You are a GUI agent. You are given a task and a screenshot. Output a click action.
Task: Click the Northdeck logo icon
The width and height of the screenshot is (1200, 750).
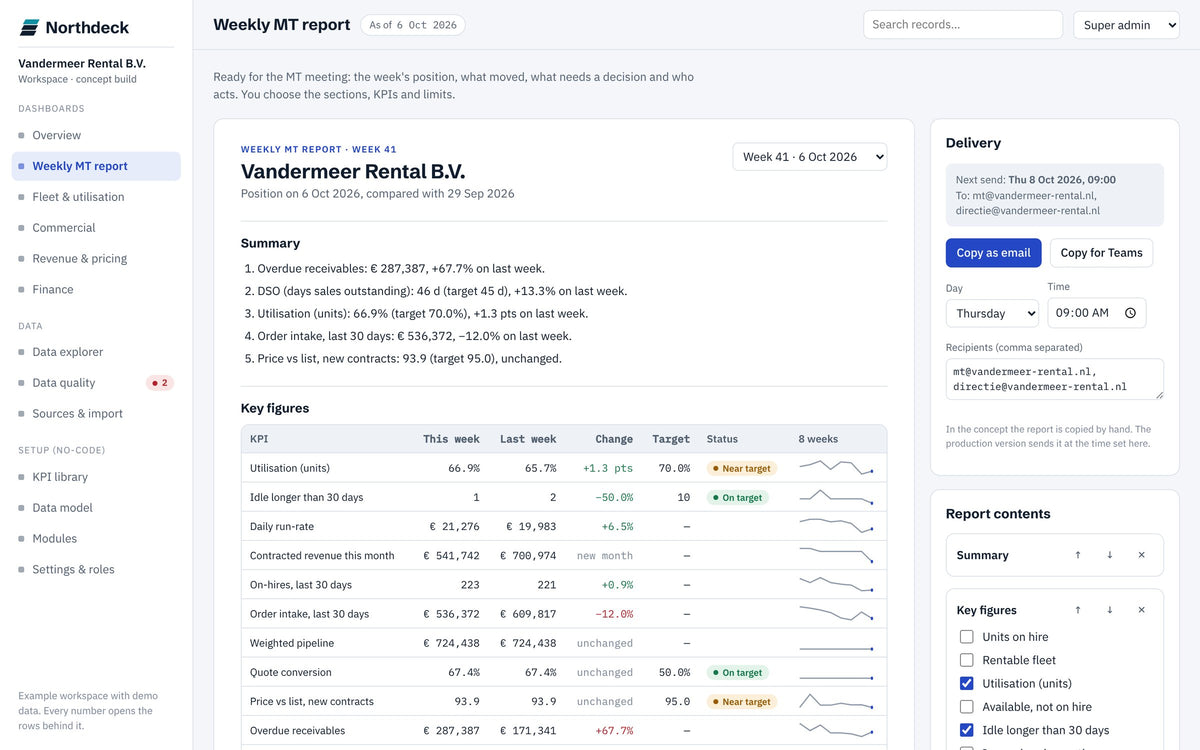coord(29,27)
